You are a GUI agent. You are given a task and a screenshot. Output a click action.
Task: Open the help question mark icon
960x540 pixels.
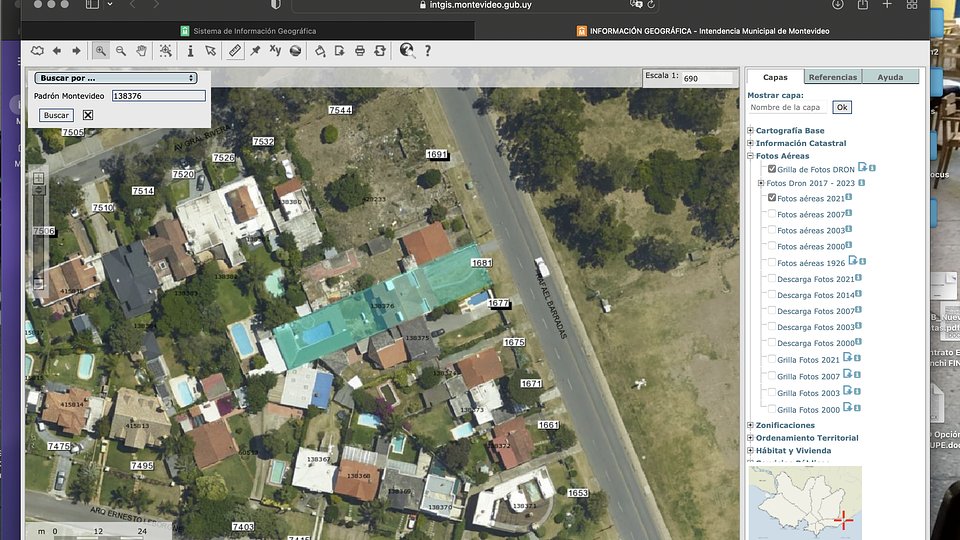coord(428,50)
